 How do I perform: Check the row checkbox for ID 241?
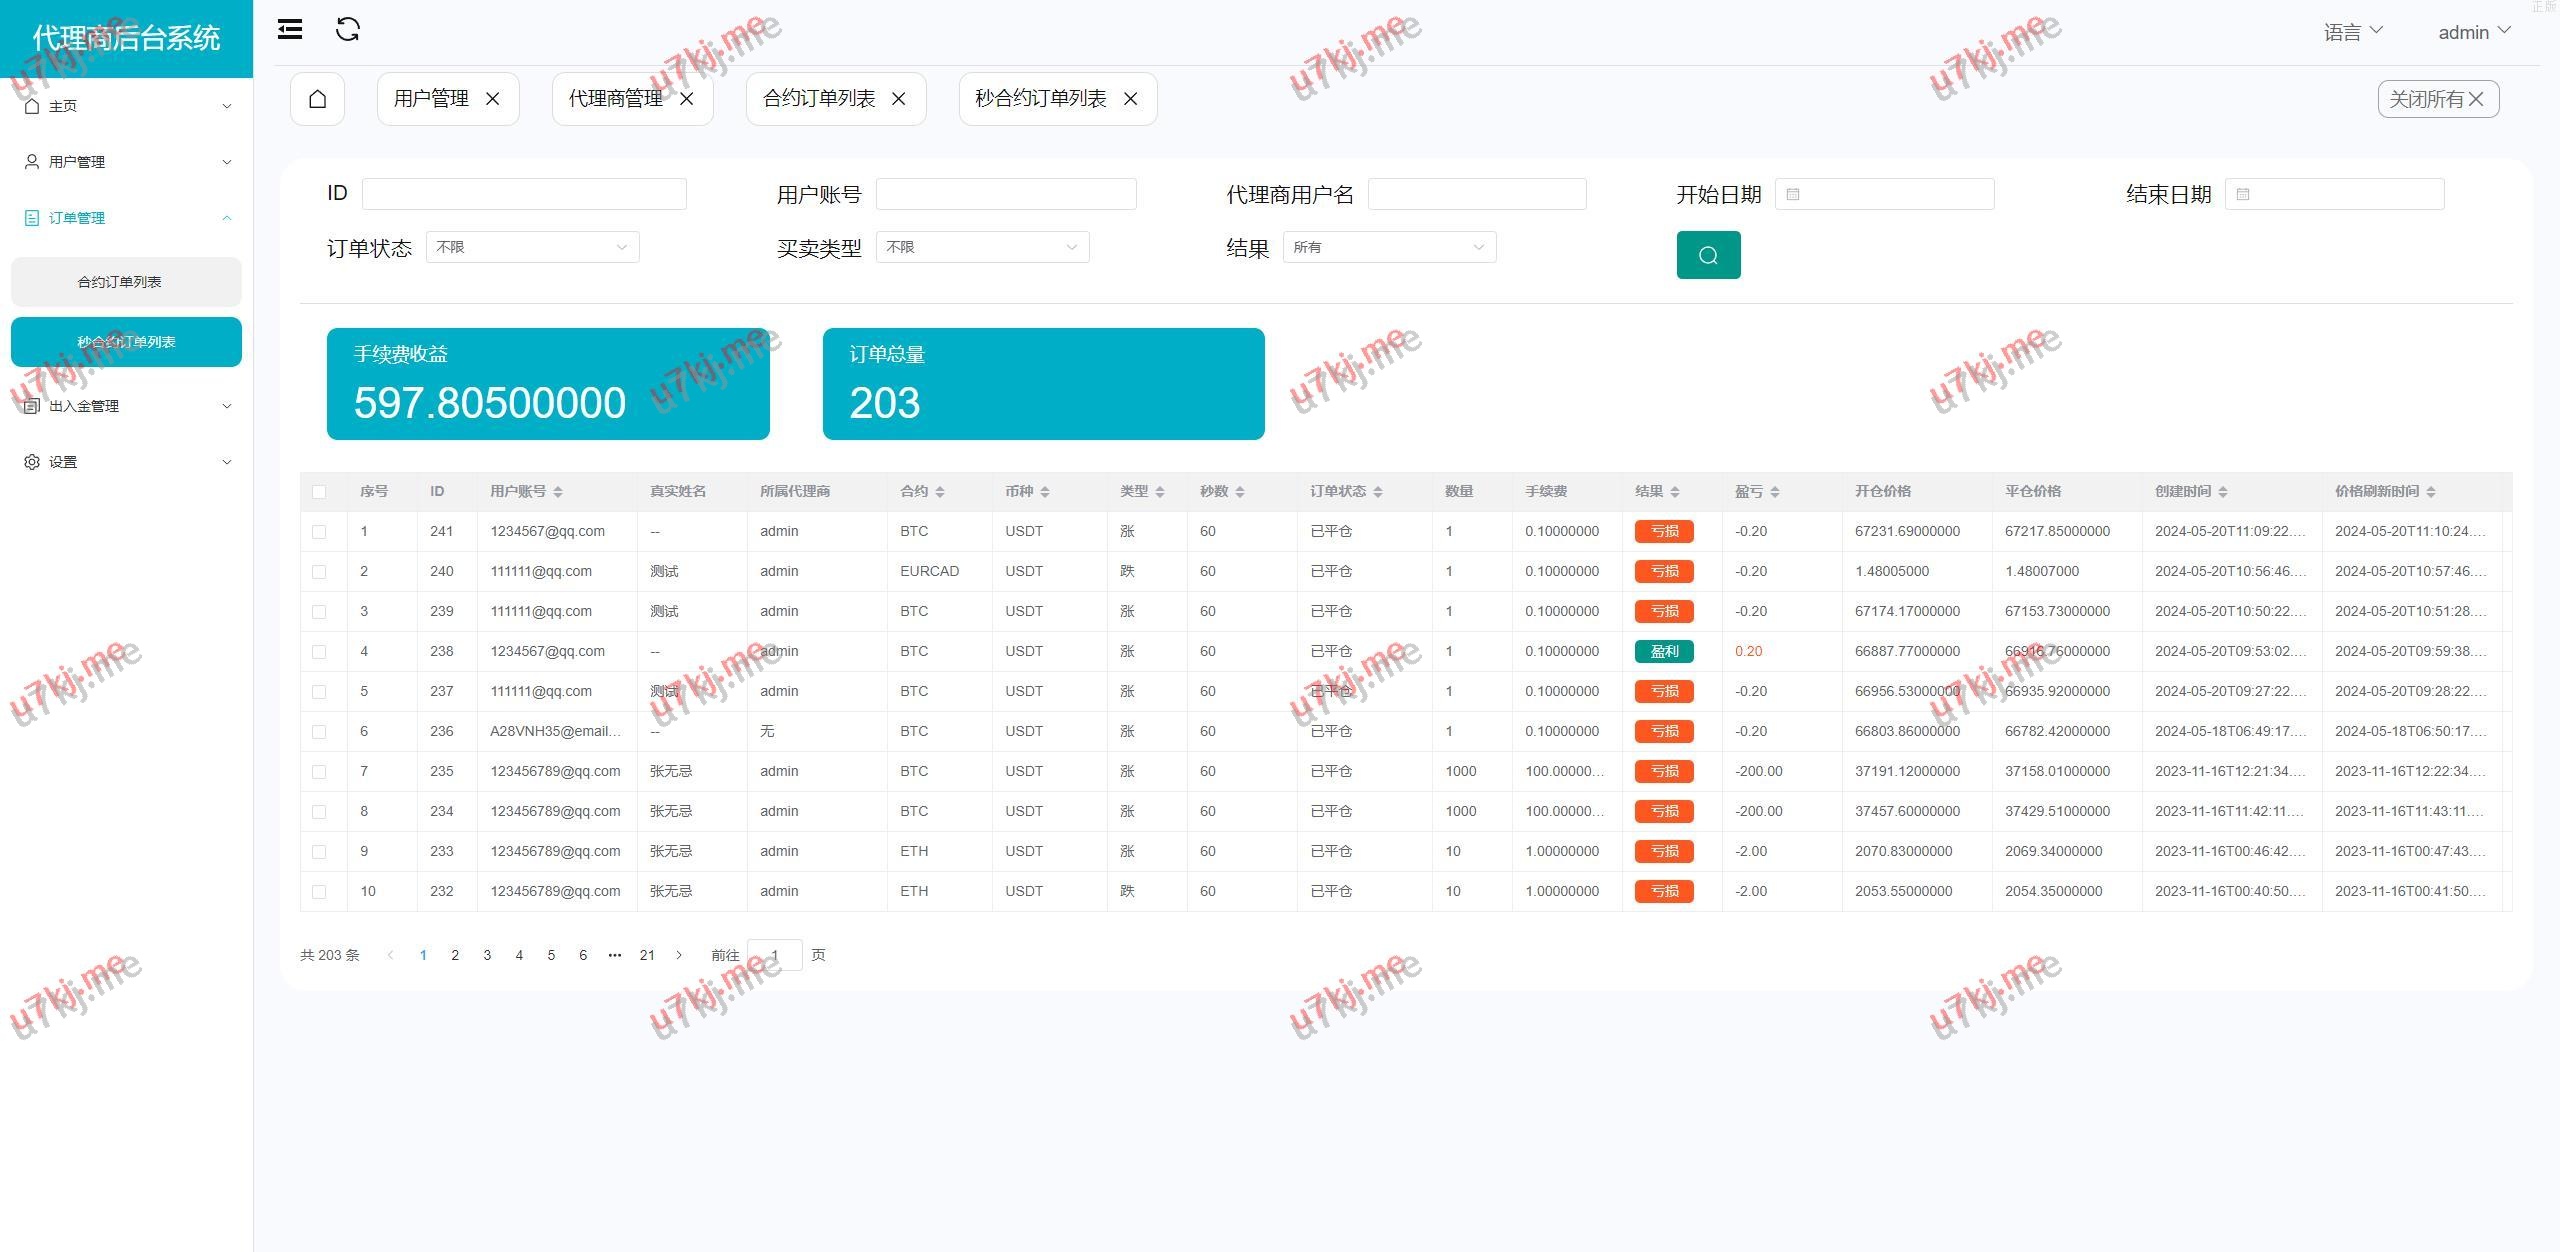(x=319, y=532)
